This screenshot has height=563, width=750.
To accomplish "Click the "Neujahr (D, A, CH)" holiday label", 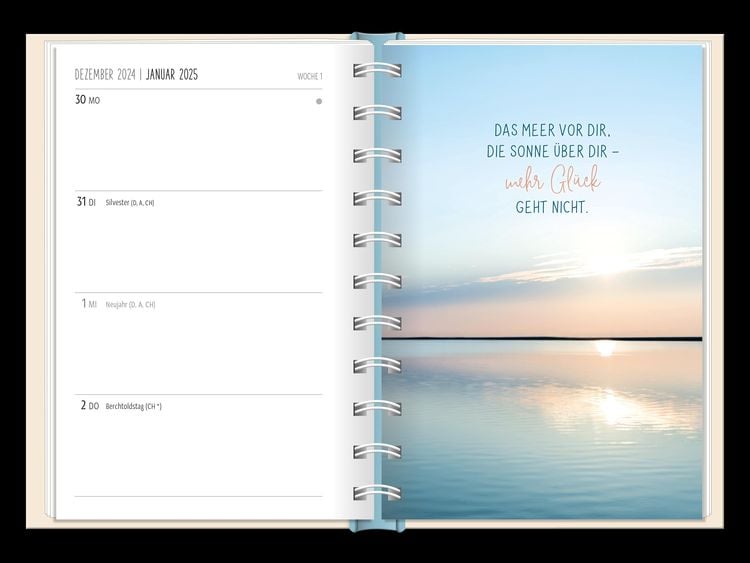I will pyautogui.click(x=130, y=305).
